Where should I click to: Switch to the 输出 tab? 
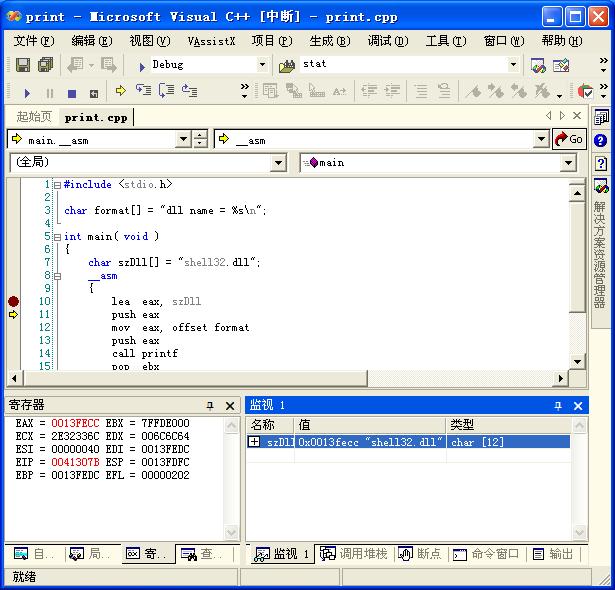(x=553, y=554)
